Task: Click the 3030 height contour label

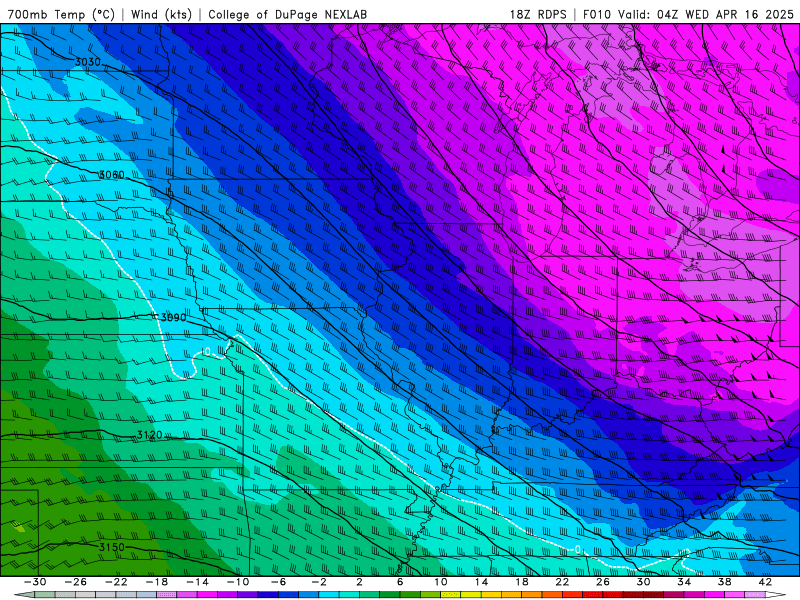Action: point(88,62)
